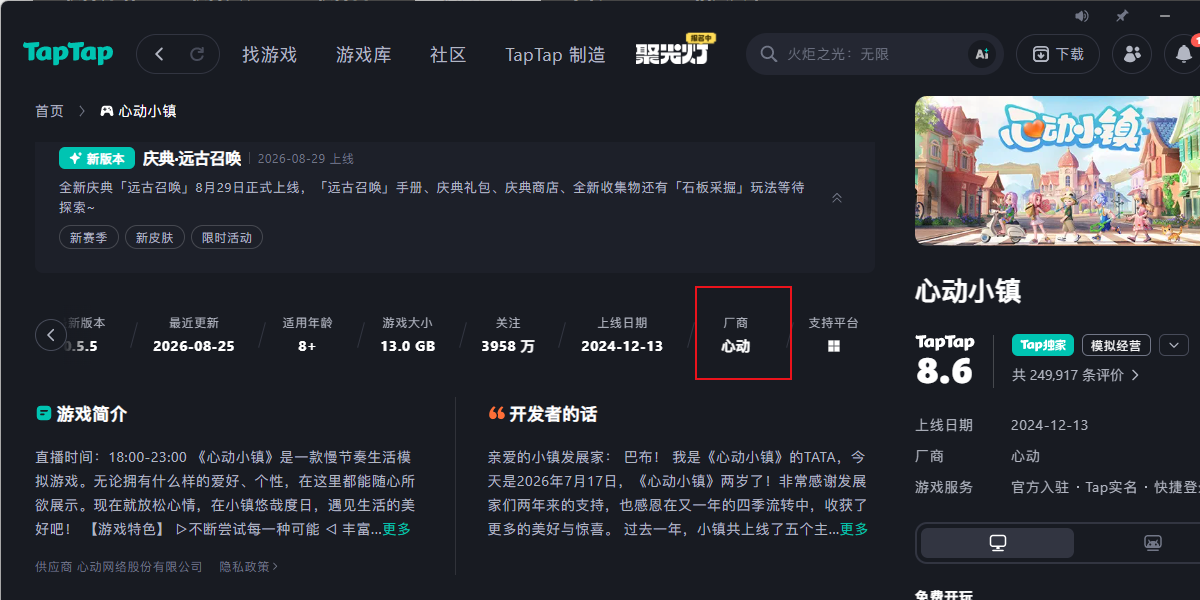Click the 8+ age rating value

click(x=307, y=346)
